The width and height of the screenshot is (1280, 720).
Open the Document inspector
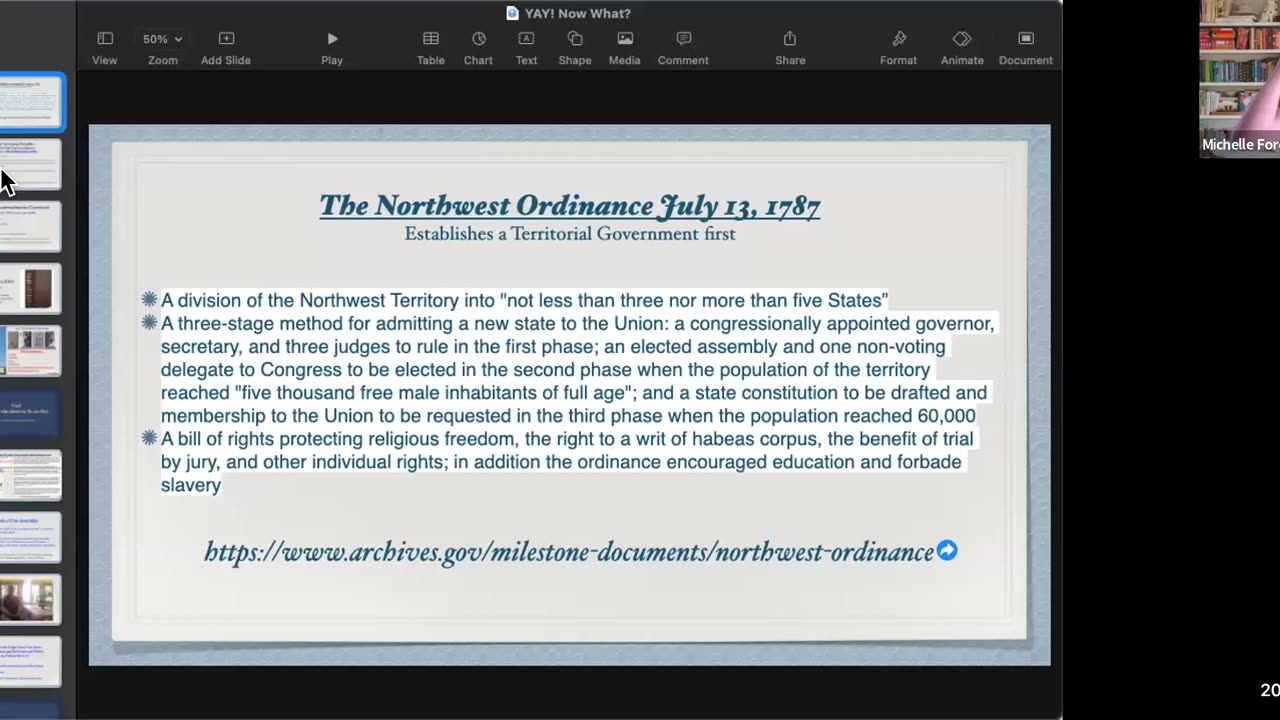pos(1025,47)
